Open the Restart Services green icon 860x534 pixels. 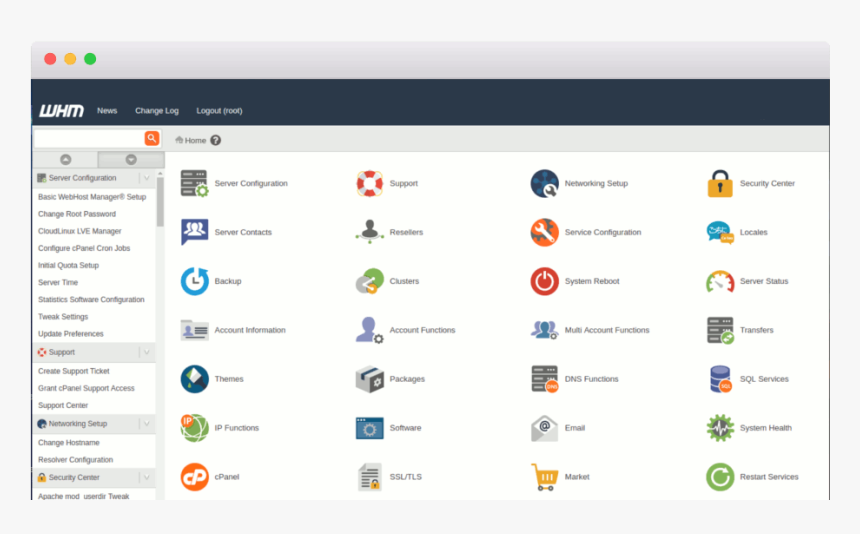720,477
